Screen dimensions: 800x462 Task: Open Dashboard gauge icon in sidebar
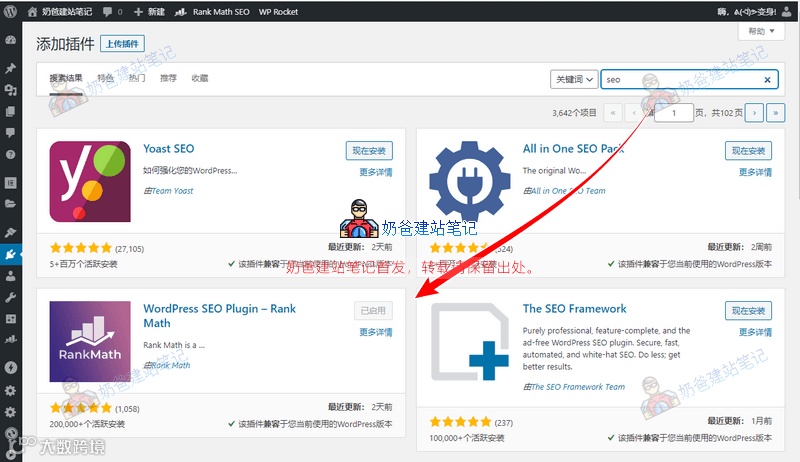tap(10, 40)
